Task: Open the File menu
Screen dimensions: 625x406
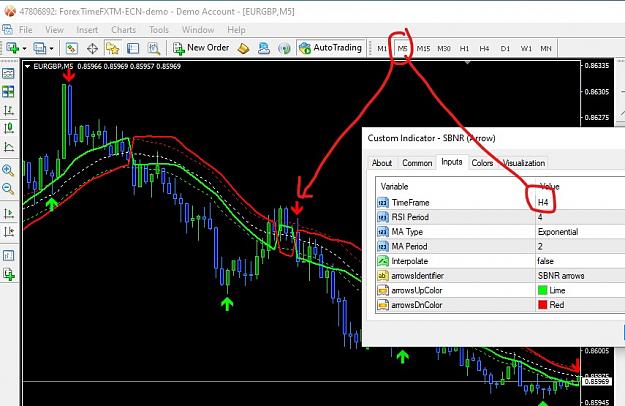Action: (x=26, y=30)
